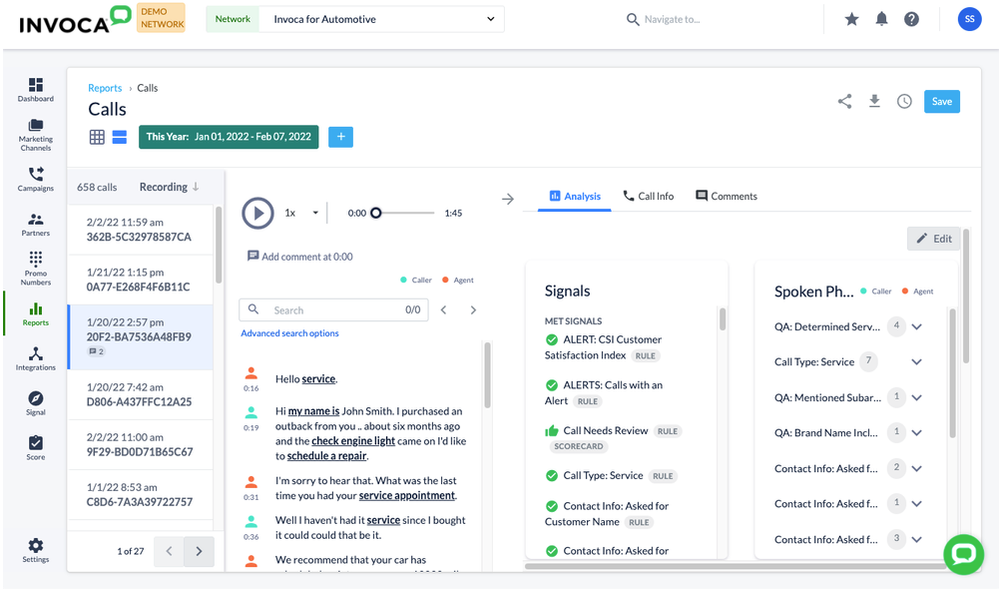The width and height of the screenshot is (999, 590).
Task: Expand QA: Determined Serv... phrase group
Action: click(917, 327)
